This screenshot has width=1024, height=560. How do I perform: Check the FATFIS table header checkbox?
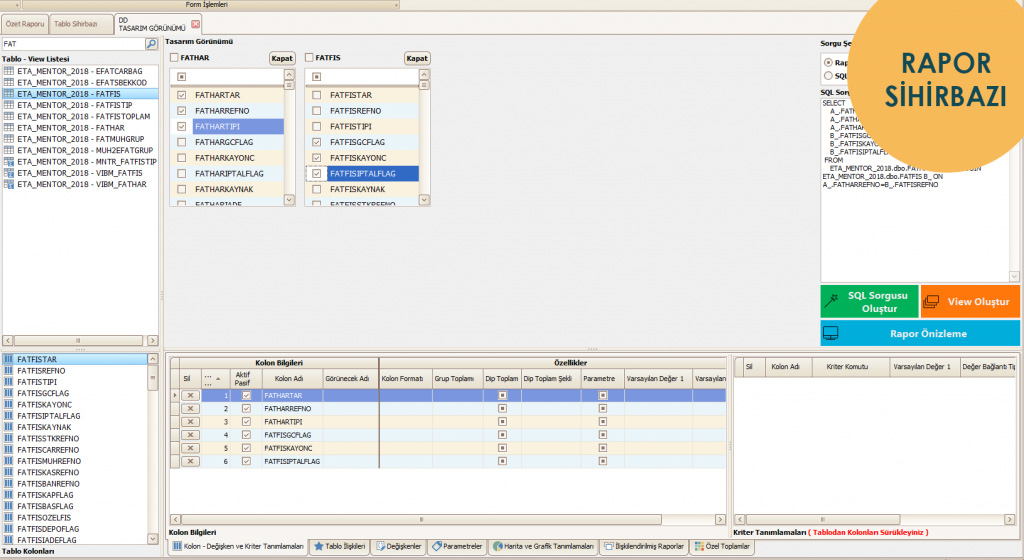coord(309,57)
